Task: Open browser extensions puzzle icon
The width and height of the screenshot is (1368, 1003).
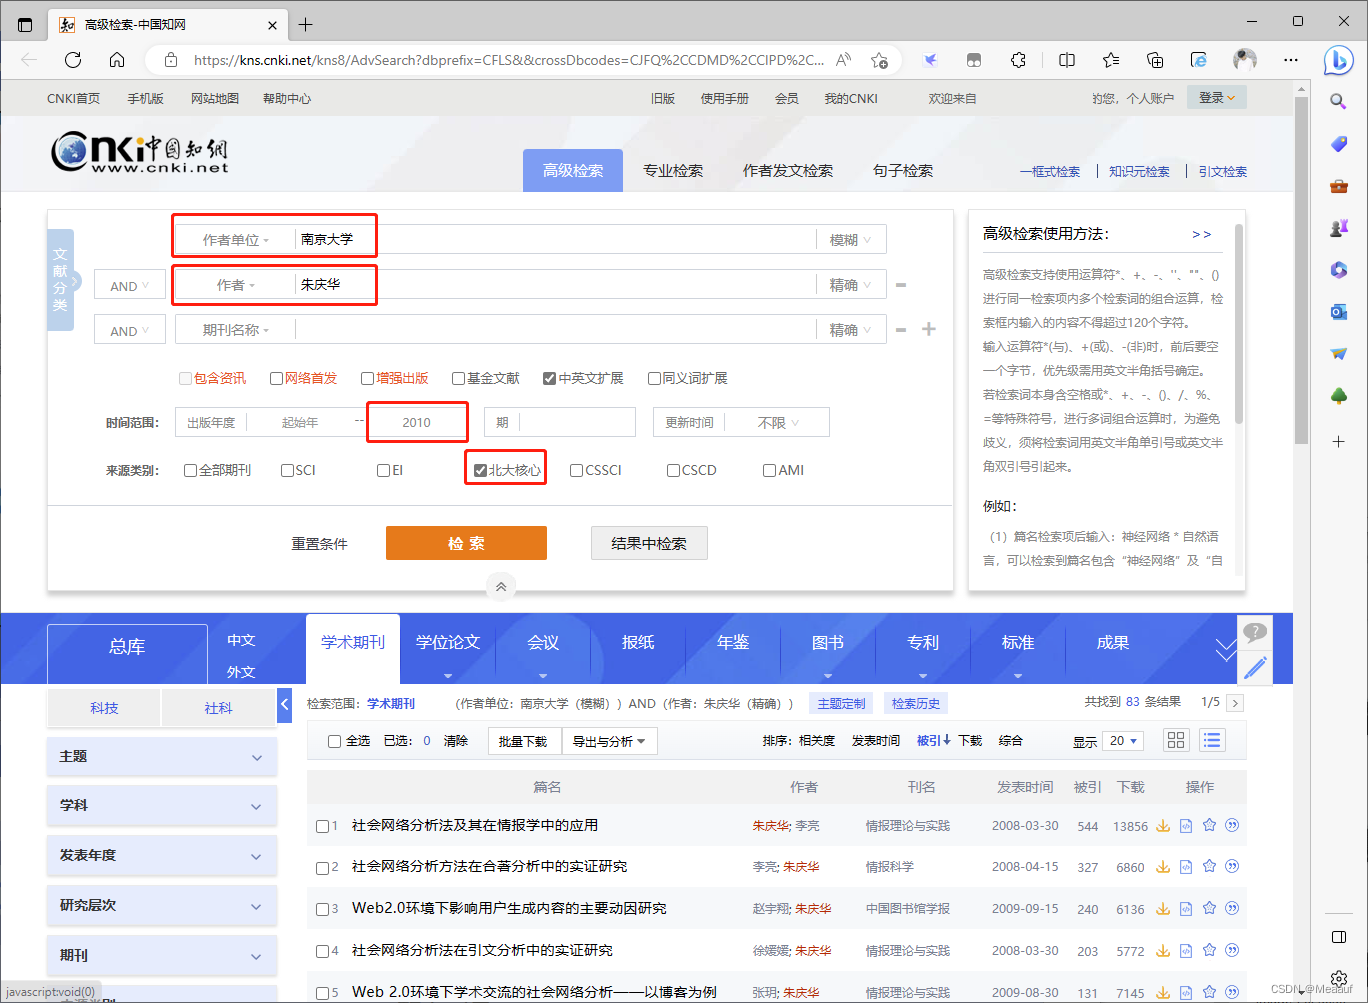Action: pos(1018,60)
